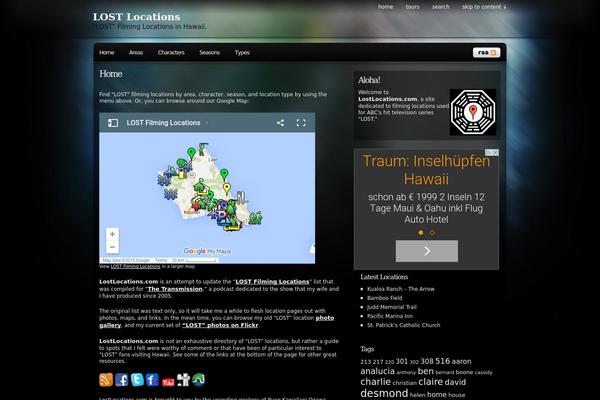Viewport: 600px width, 400px height.
Task: Click the LOST Locations site title
Action: (136, 17)
